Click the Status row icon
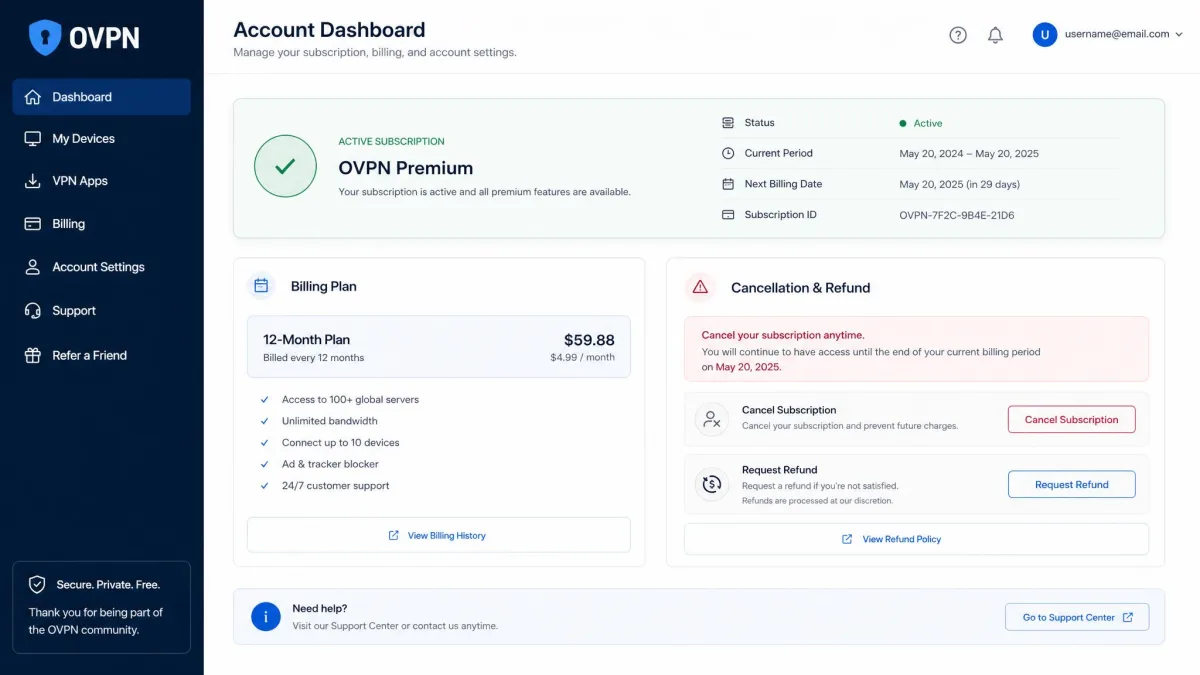 [x=728, y=123]
